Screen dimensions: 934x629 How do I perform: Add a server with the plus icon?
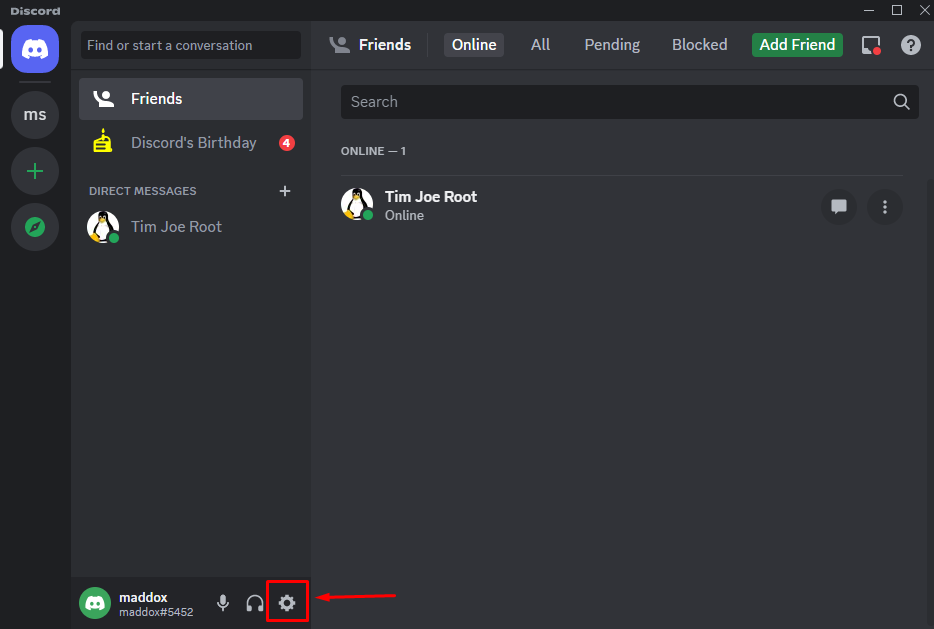tap(35, 172)
